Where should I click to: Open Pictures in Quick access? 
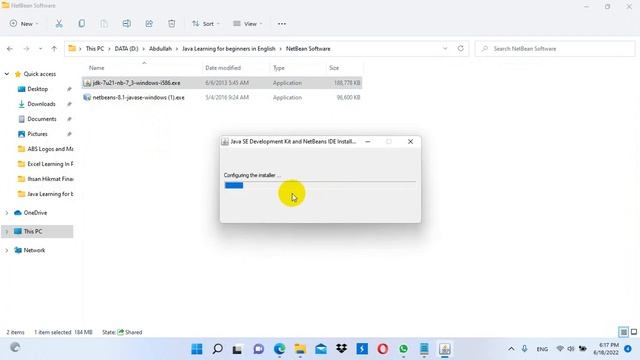[x=37, y=134]
